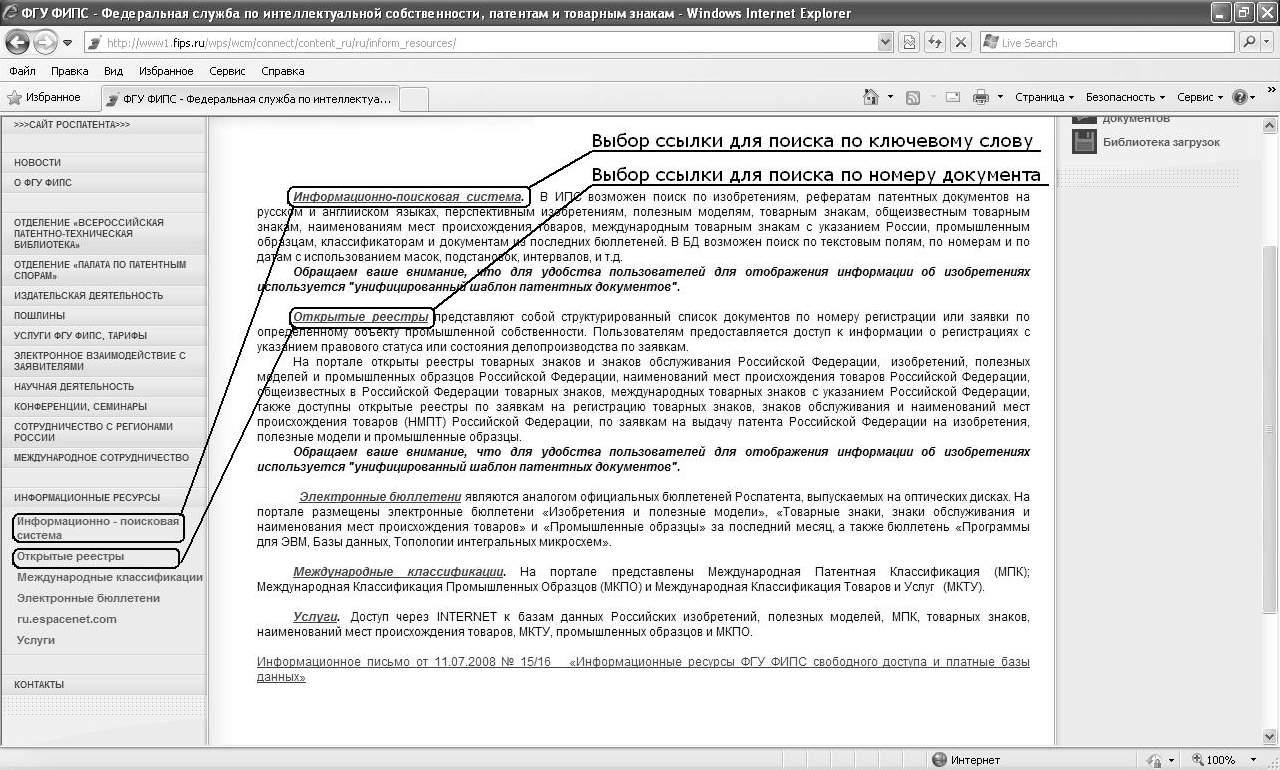1280x770 pixels.
Task: Open the Библиотека загрузок text link
Action: [x=1161, y=142]
